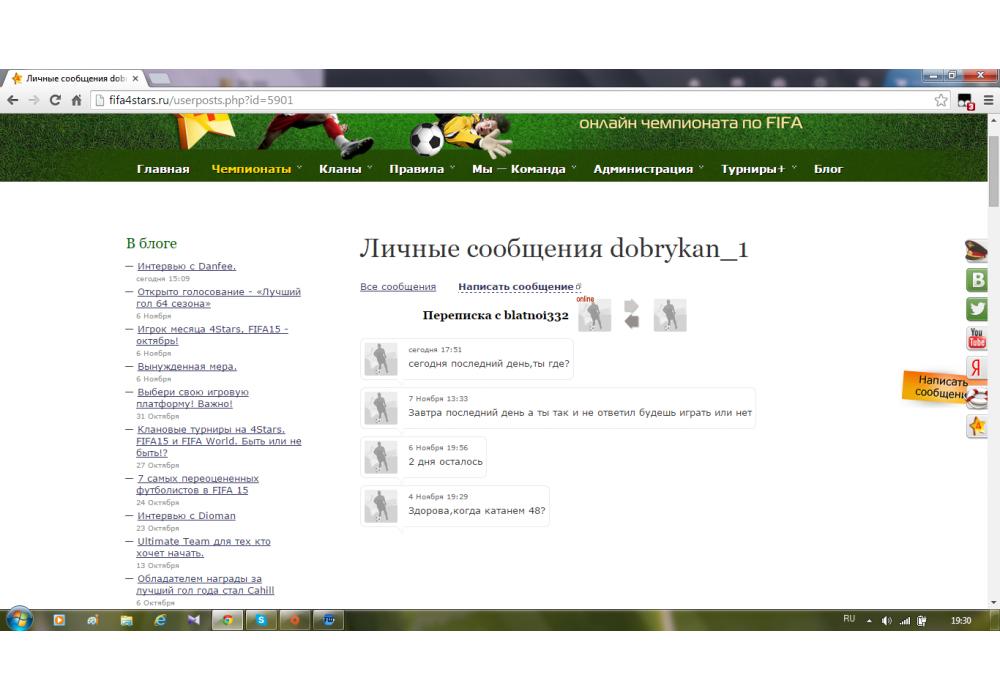Open the Интервью с Danfee blog post
This screenshot has width=1000, height=700.
point(187,266)
